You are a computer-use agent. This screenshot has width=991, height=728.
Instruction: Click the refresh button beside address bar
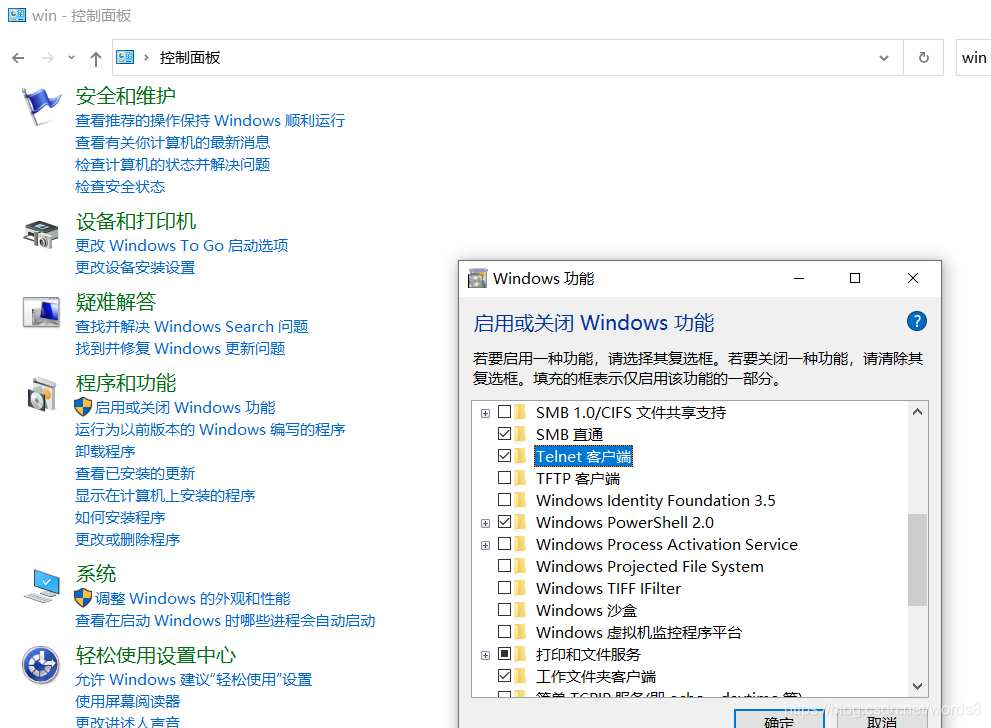coord(923,58)
